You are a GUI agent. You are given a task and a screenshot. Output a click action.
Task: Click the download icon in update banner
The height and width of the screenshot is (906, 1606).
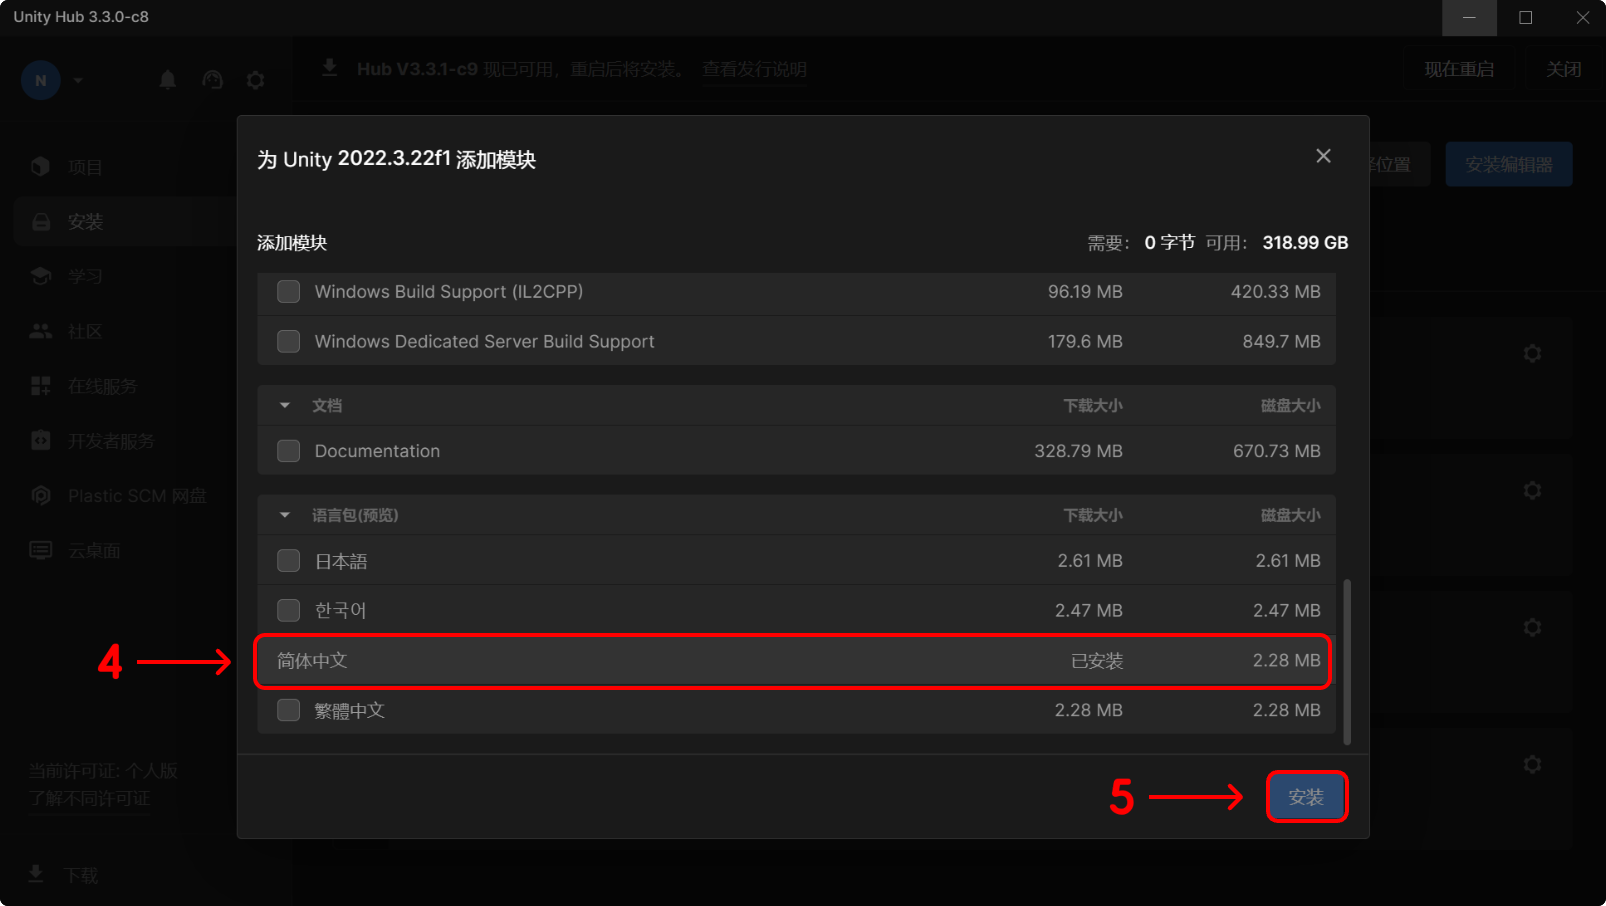click(x=329, y=68)
